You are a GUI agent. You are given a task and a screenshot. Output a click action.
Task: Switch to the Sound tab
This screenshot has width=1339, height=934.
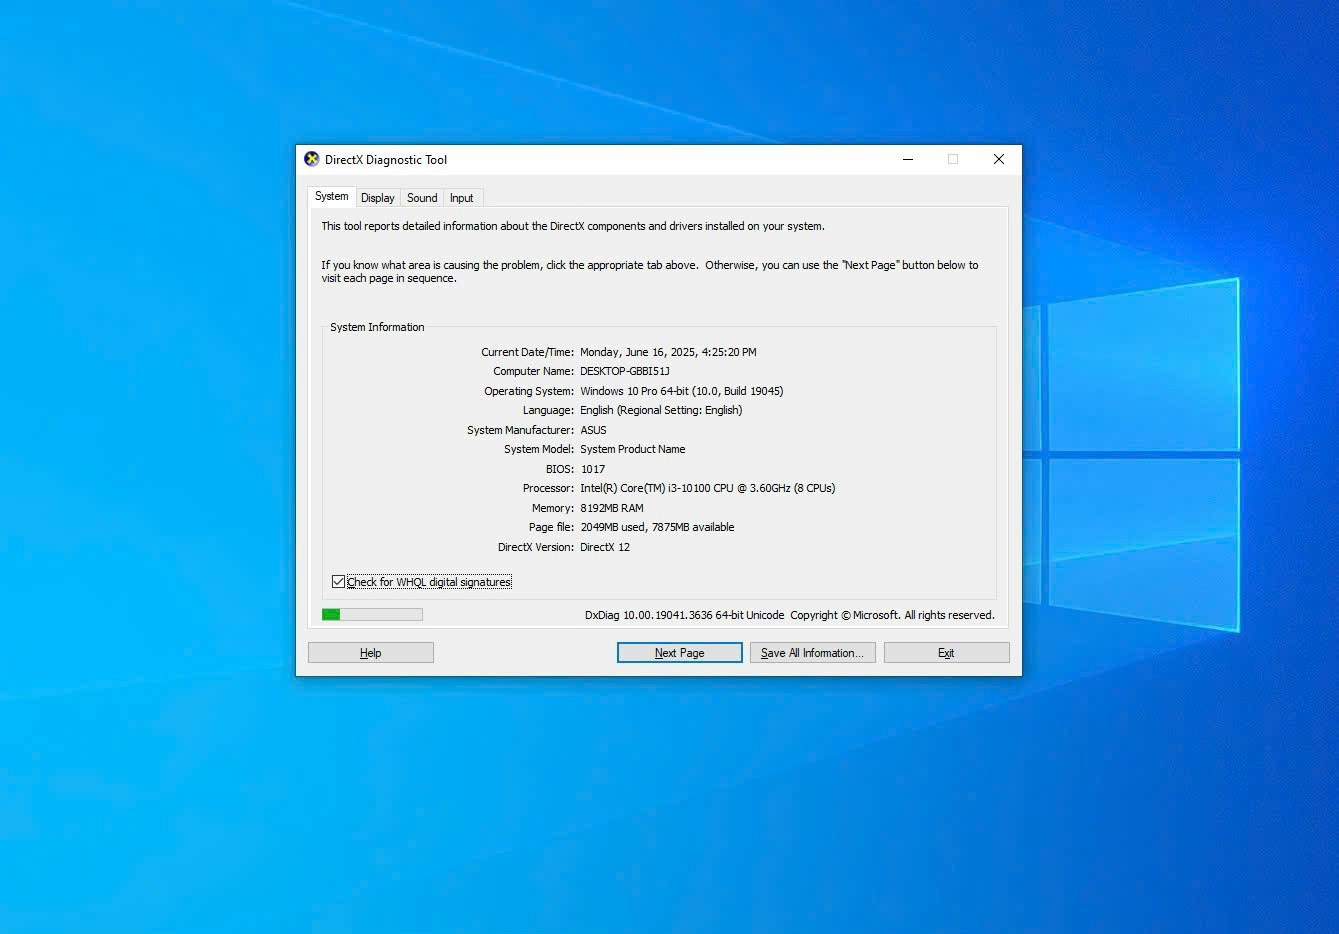coord(422,198)
